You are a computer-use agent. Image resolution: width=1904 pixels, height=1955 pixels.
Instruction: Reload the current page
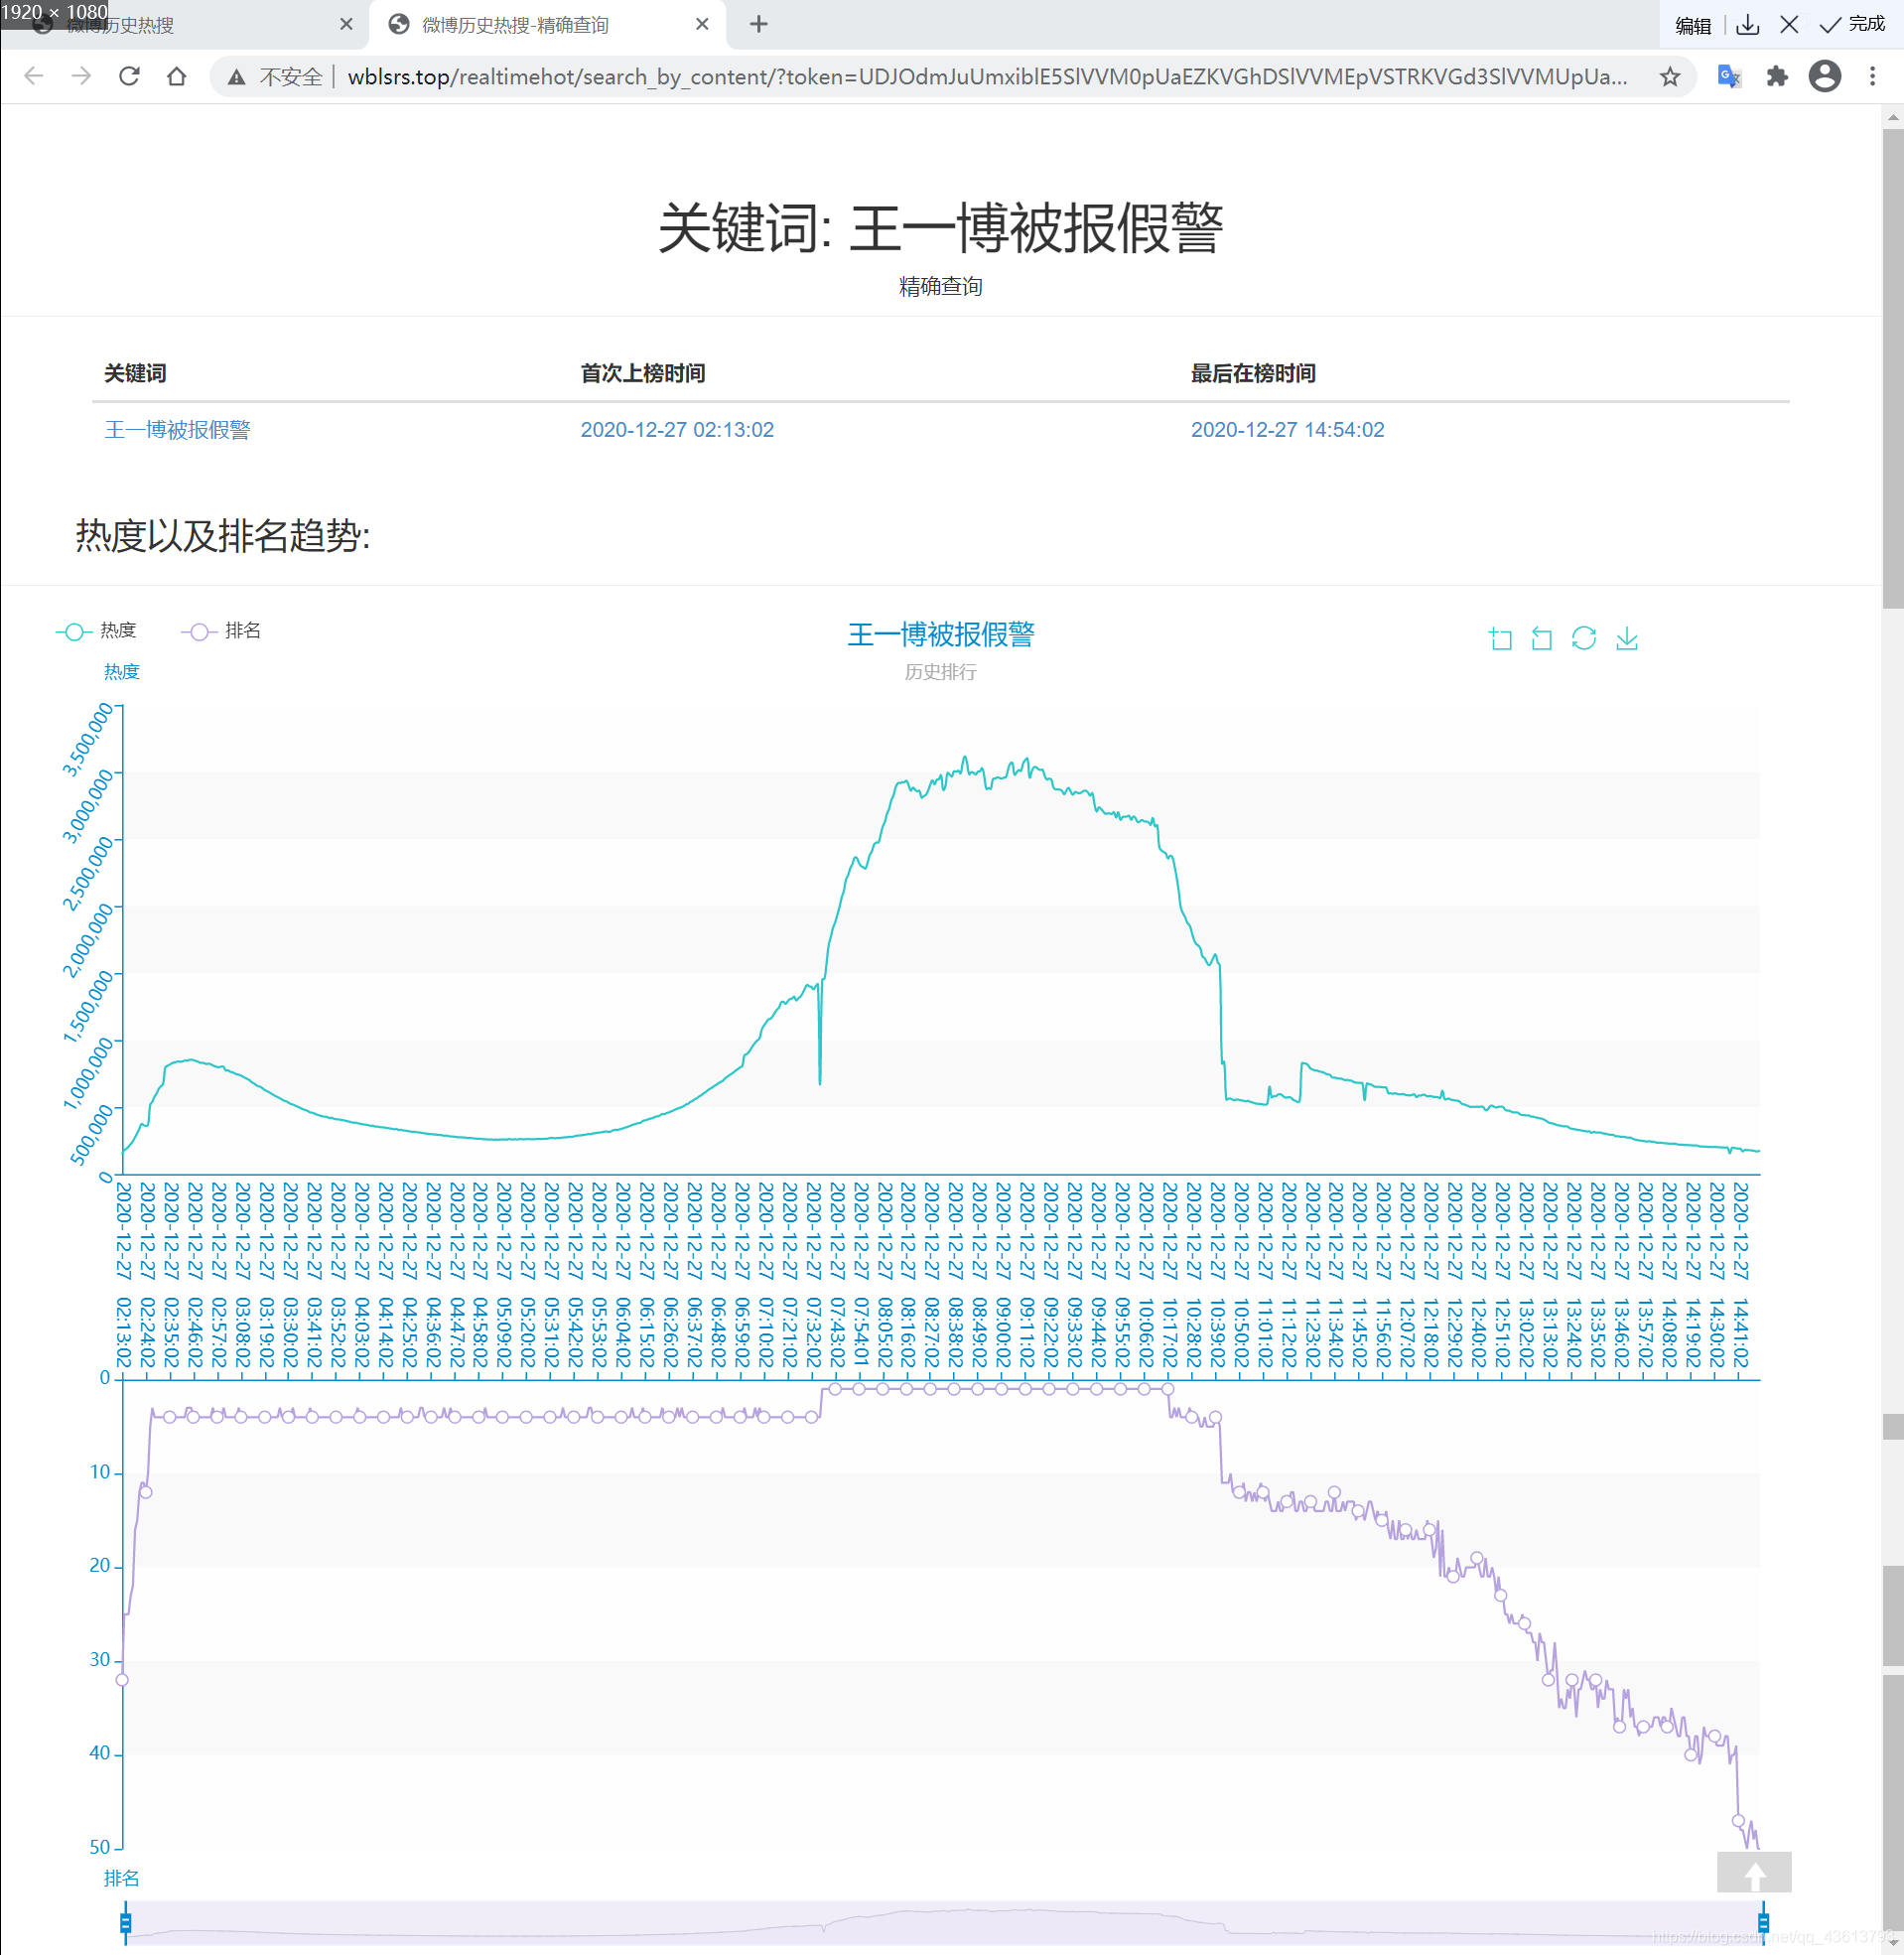click(129, 76)
